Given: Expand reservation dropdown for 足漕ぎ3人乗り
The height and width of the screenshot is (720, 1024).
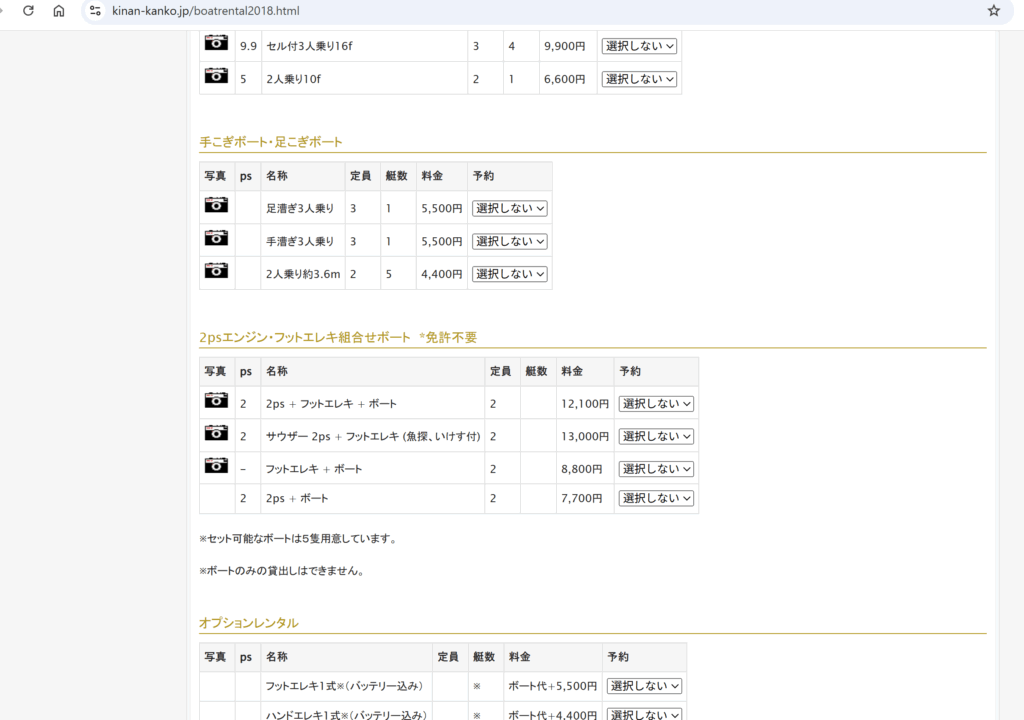Looking at the screenshot, I should (x=510, y=209).
